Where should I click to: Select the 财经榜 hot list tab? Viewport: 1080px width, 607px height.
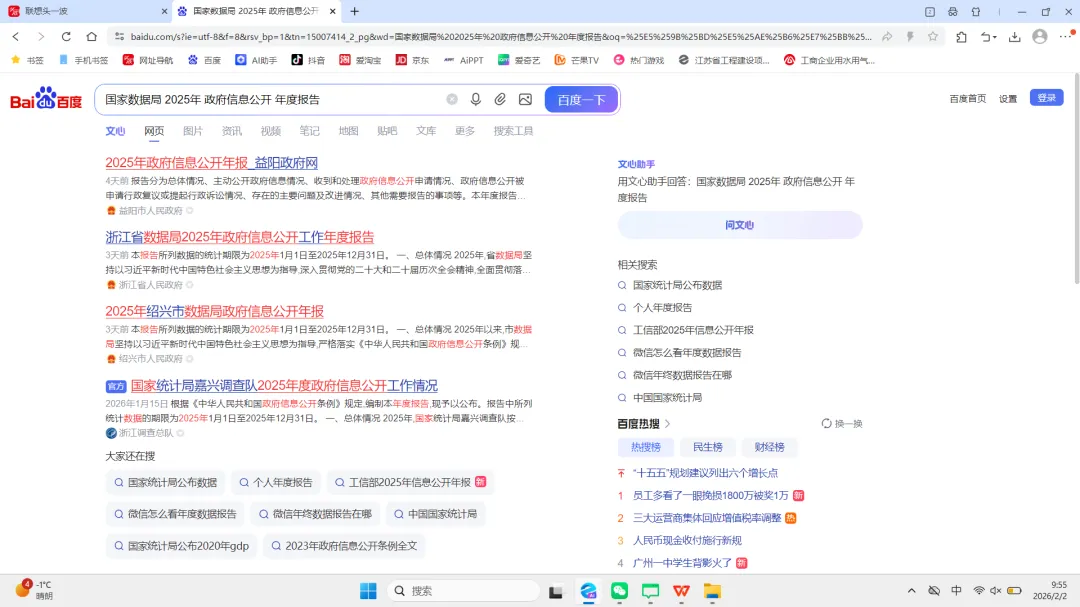click(x=769, y=447)
